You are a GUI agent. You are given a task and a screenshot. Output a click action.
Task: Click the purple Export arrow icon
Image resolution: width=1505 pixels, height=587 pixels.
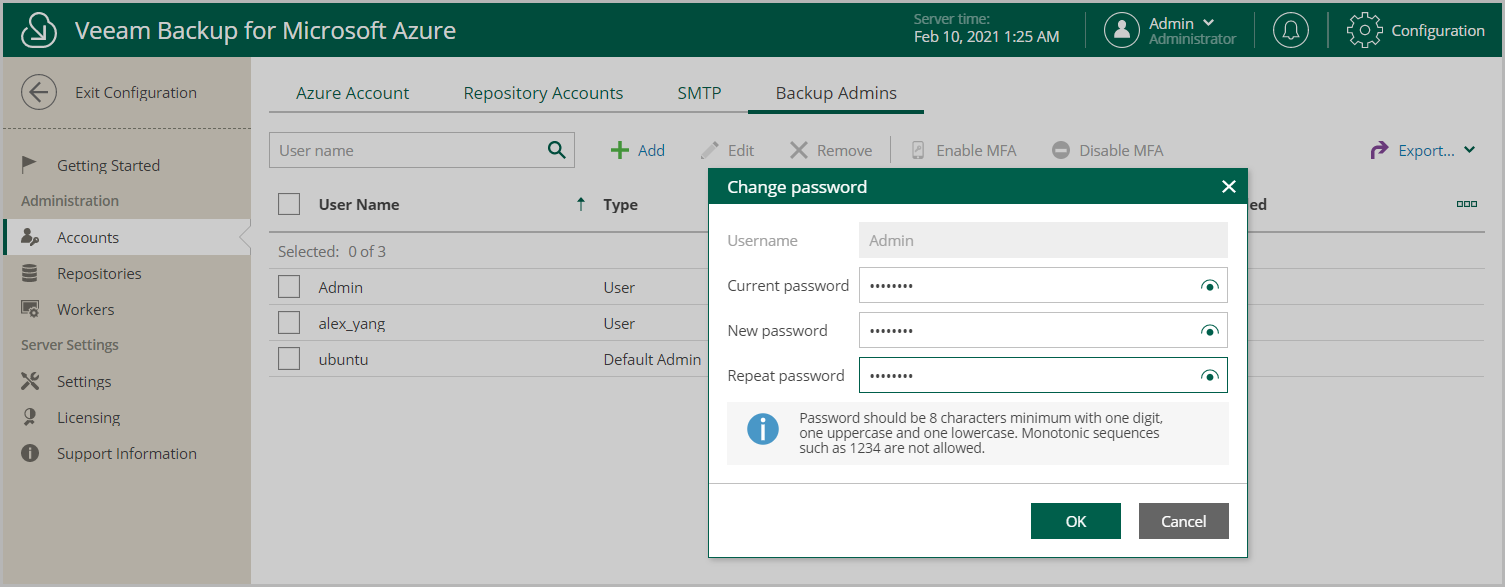pos(1379,150)
